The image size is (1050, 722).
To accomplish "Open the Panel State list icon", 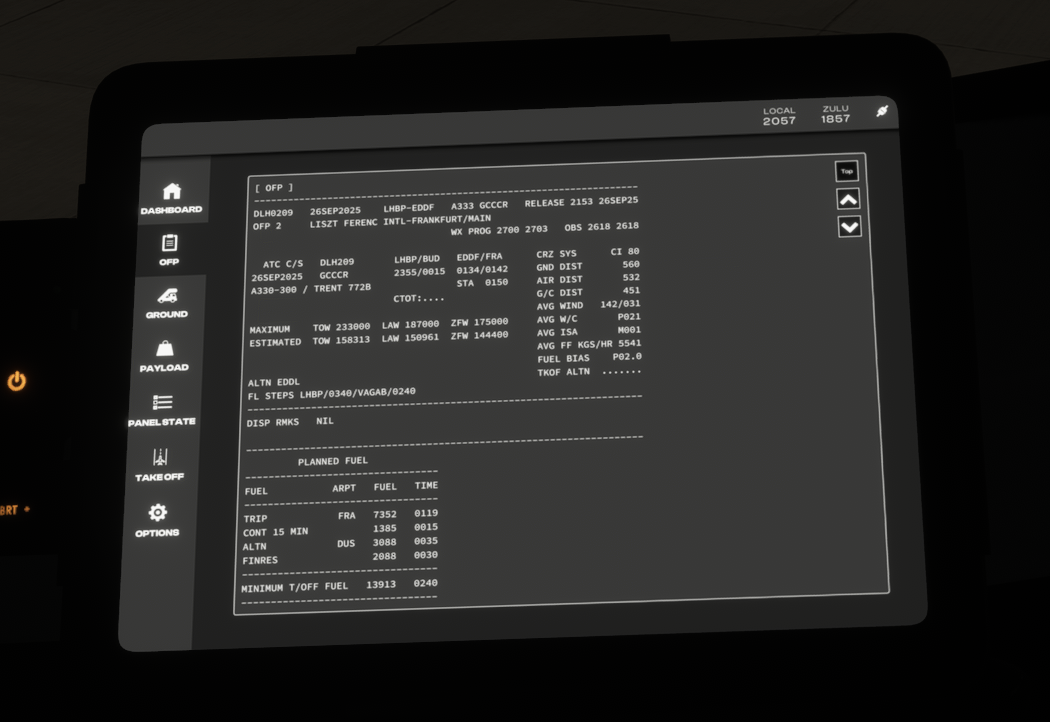I will 162,402.
